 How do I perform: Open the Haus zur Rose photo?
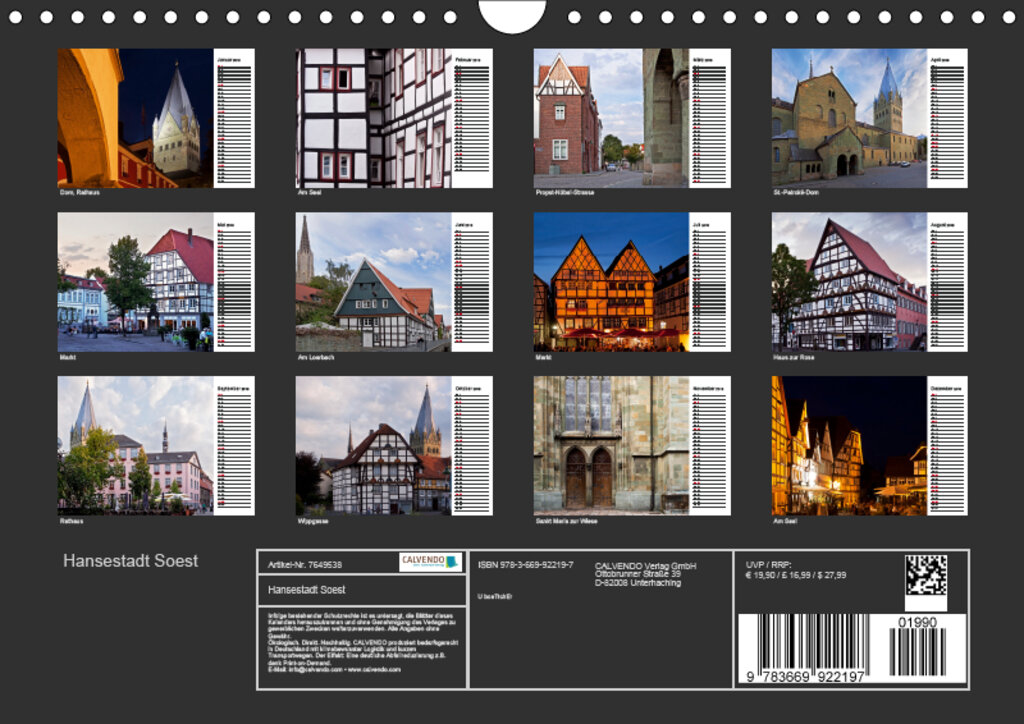click(x=849, y=281)
